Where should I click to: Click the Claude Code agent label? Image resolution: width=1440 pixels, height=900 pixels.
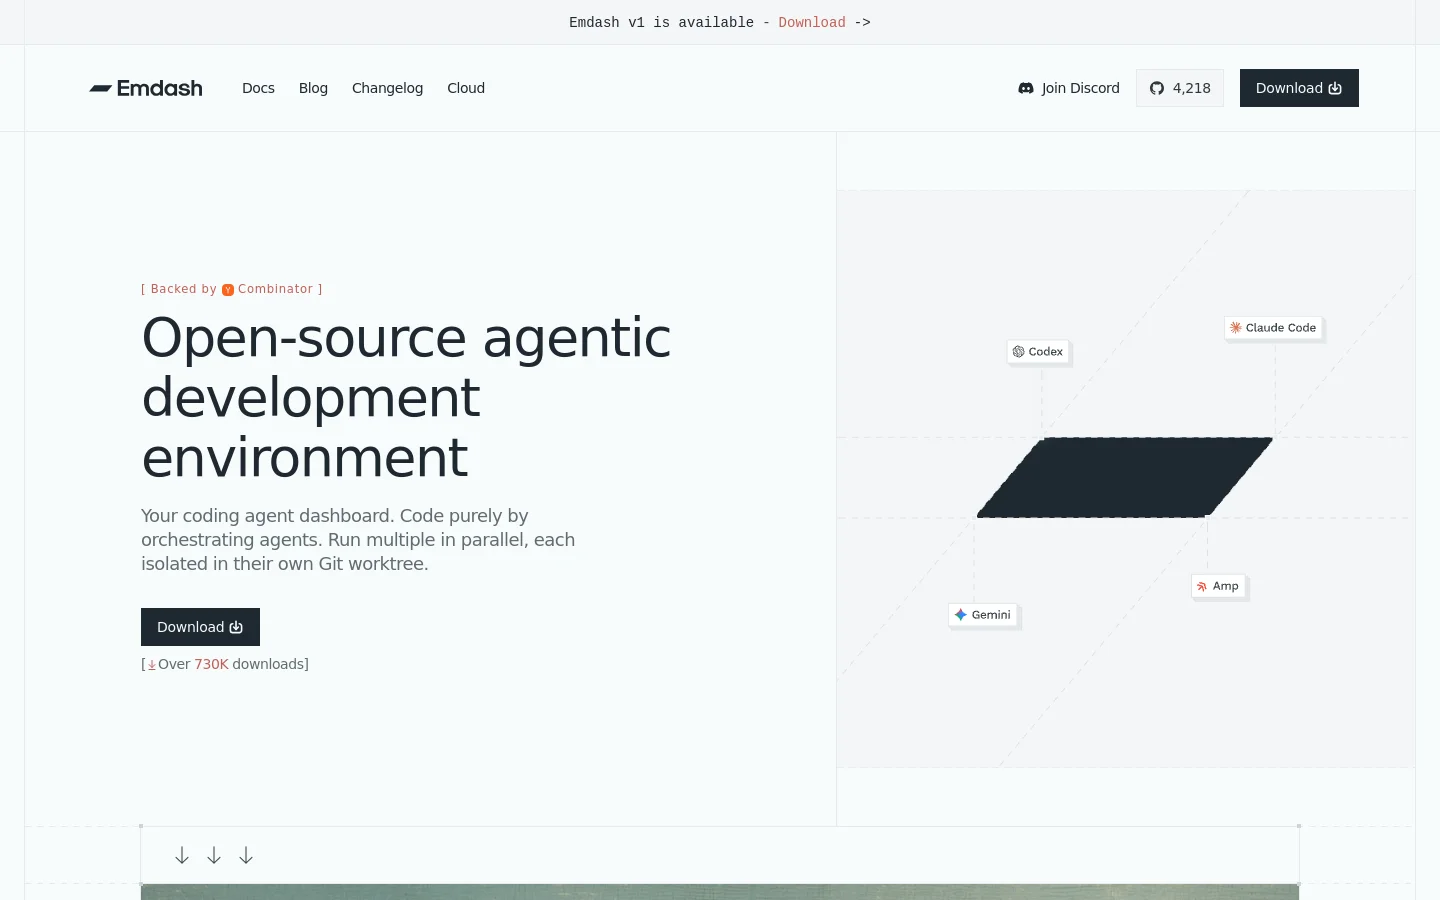[x=1274, y=328]
